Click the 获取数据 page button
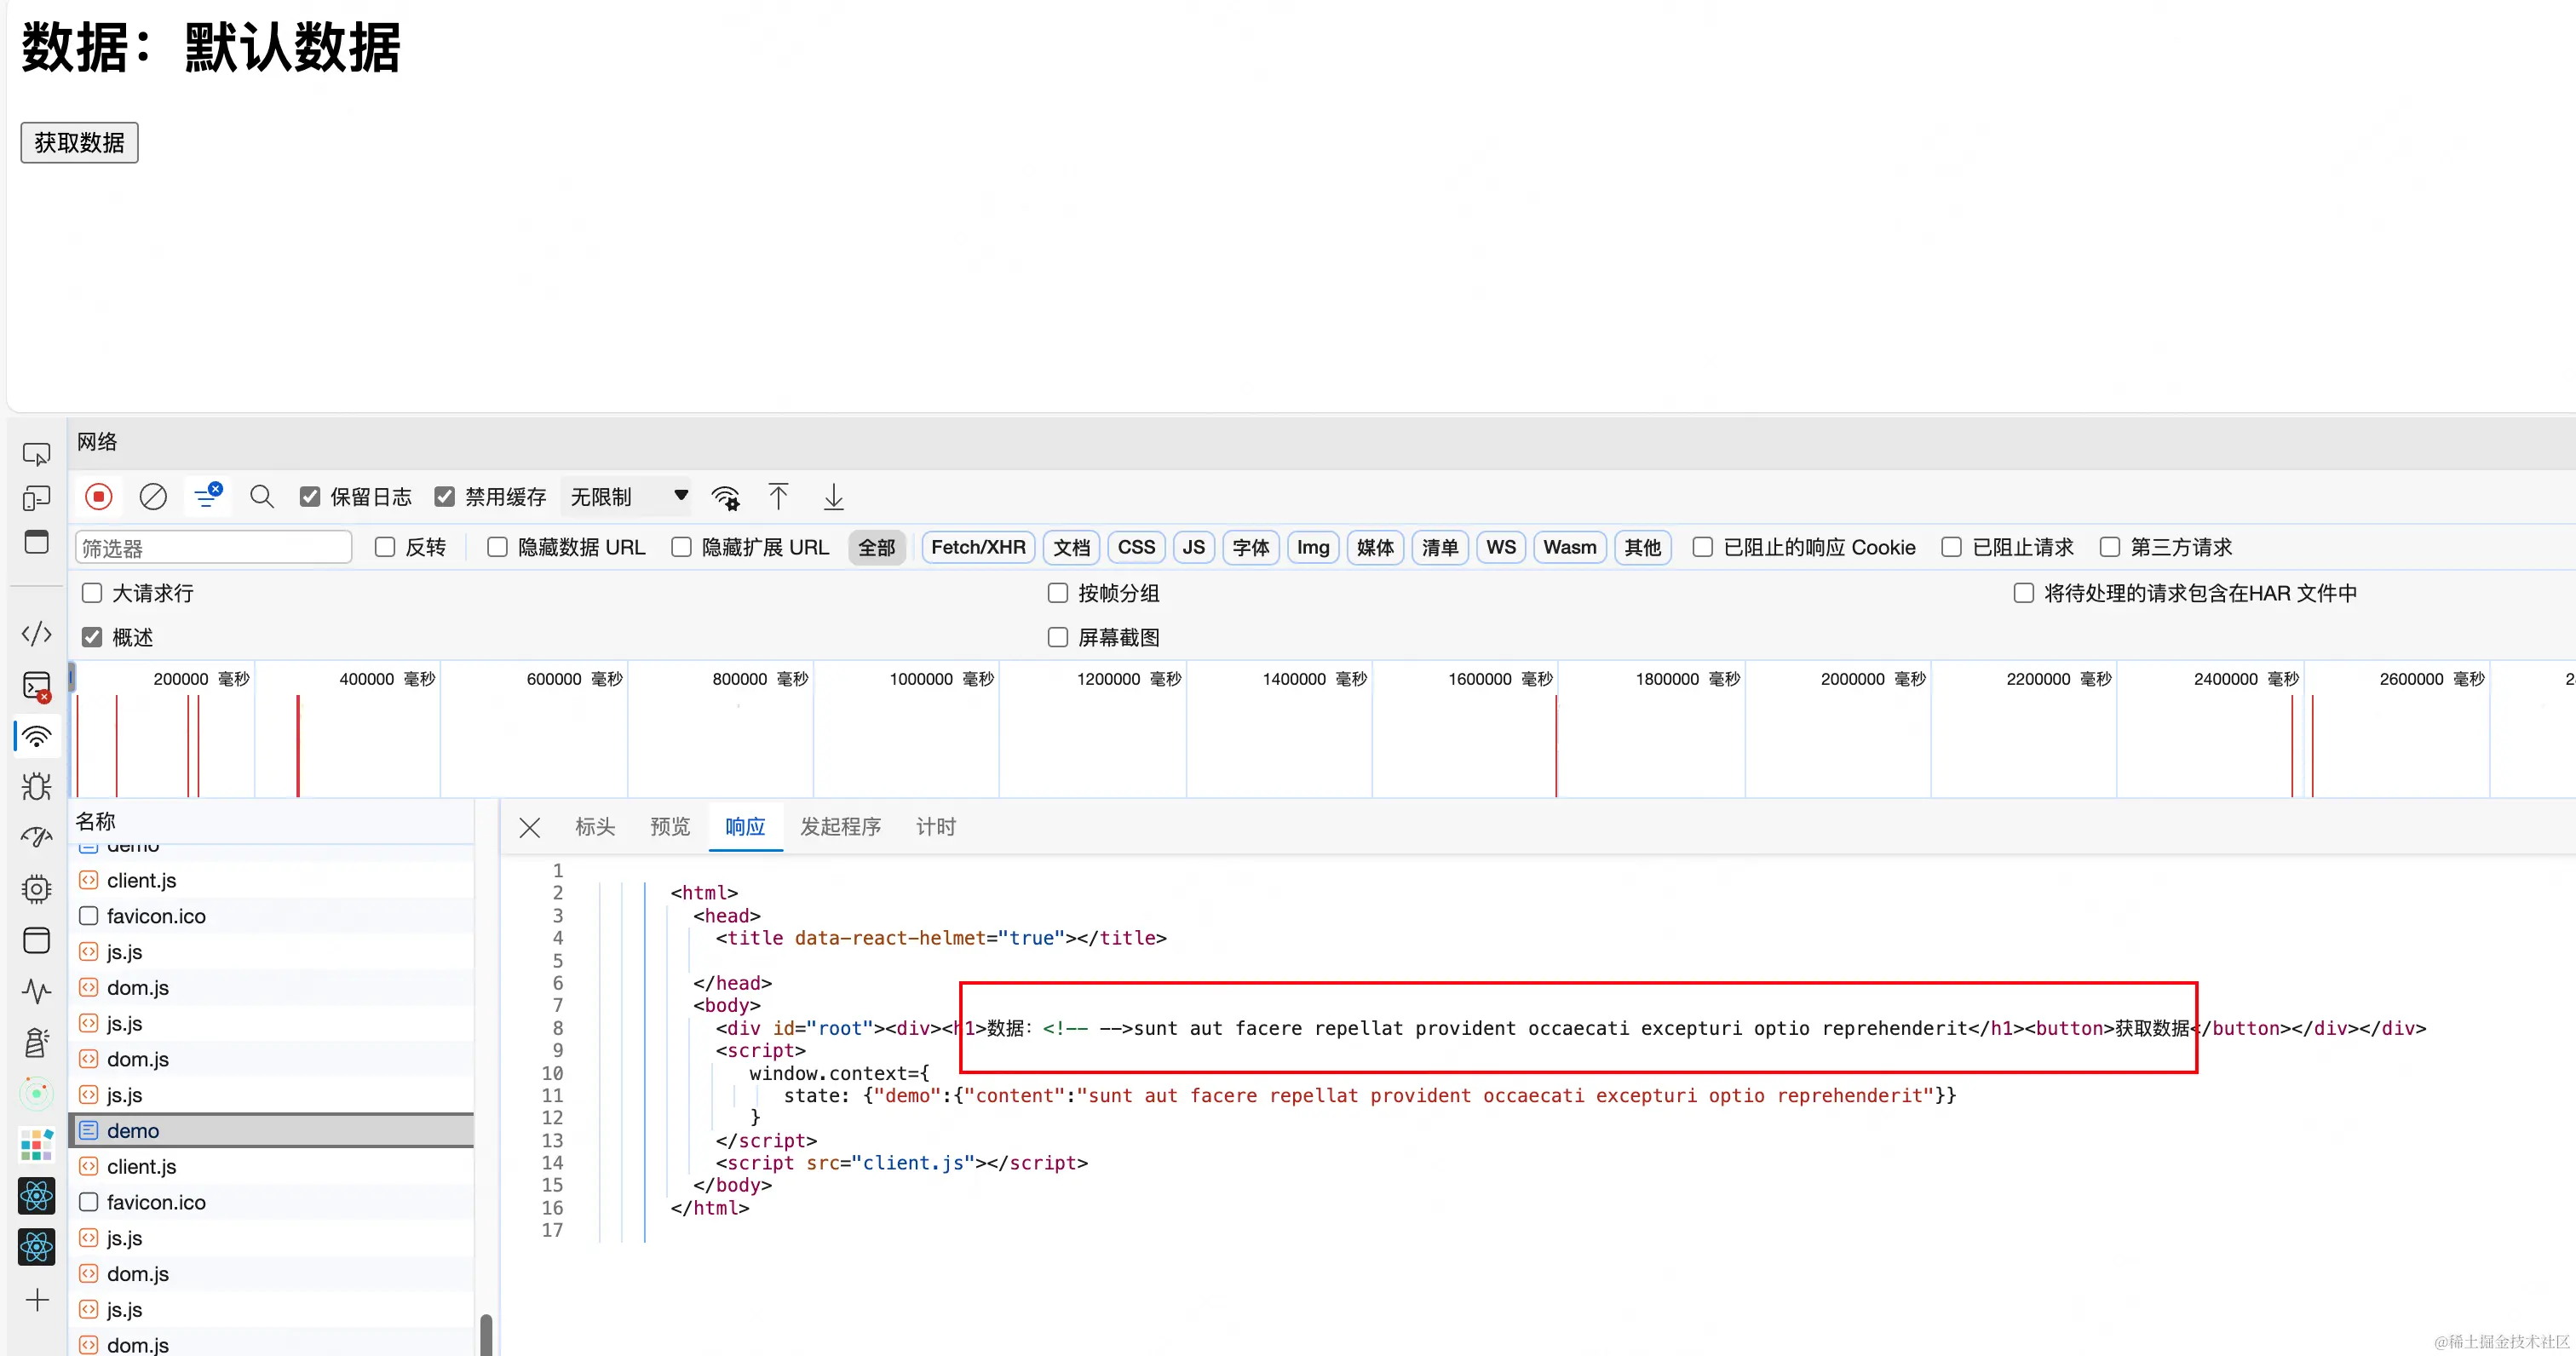This screenshot has height=1356, width=2576. click(x=80, y=143)
